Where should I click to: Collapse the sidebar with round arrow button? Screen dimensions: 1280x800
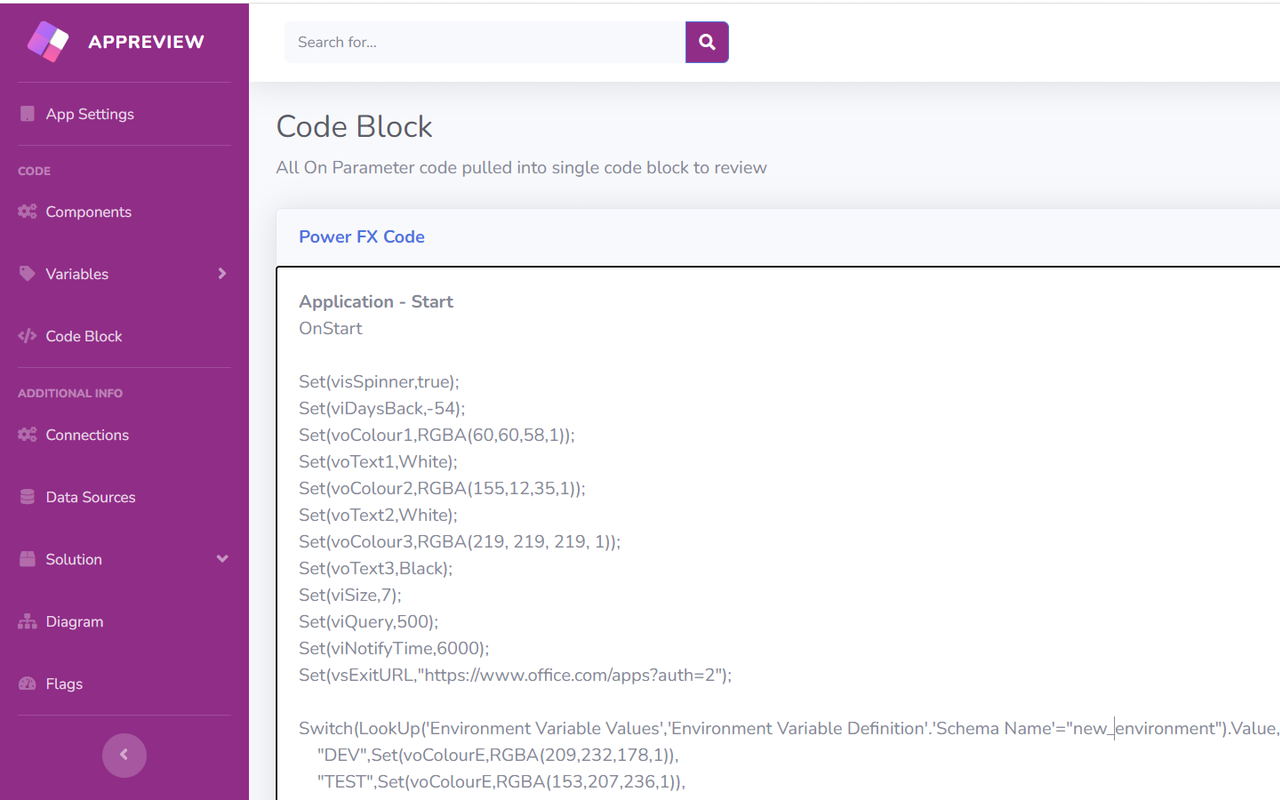pos(124,755)
